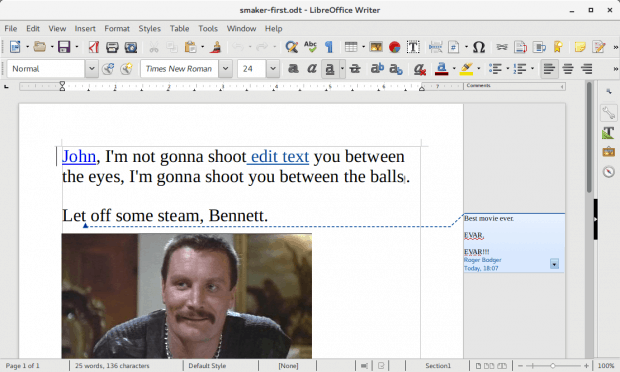Open Find and Replace
The image size is (620, 372).
click(291, 47)
